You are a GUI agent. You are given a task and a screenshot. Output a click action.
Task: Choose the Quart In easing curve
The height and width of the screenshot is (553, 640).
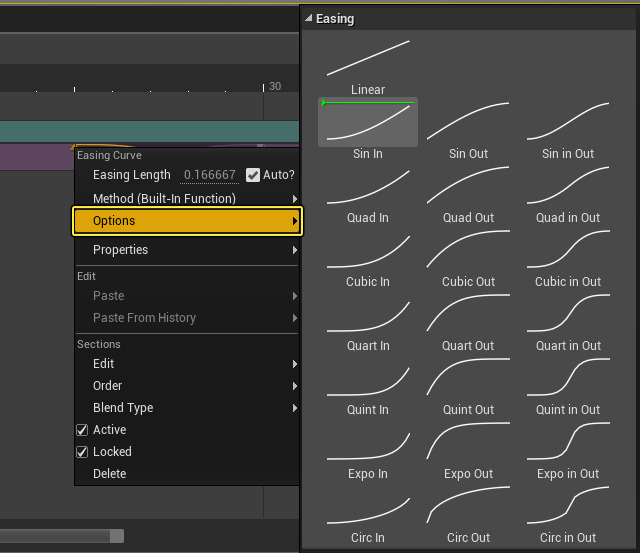tap(368, 314)
